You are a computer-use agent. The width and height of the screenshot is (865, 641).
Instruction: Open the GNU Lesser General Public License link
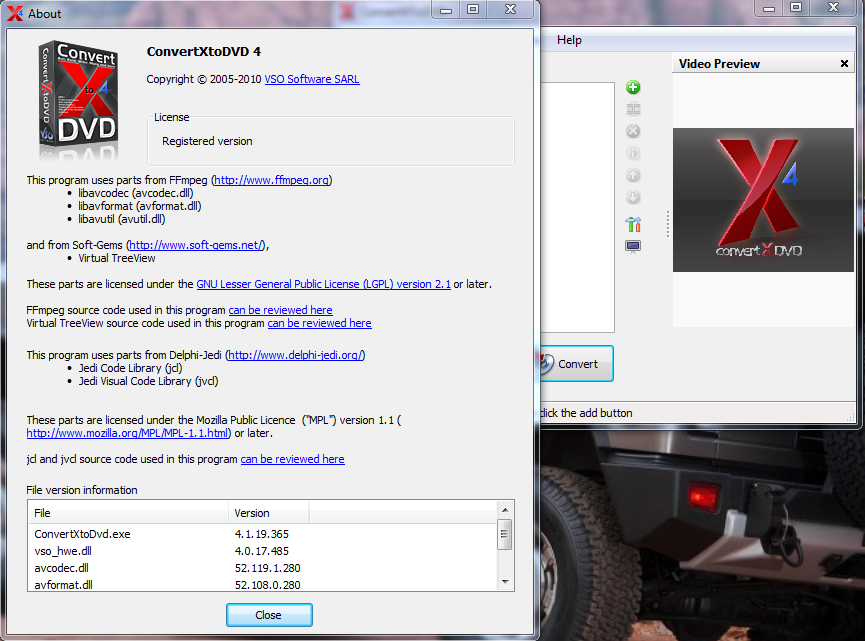(x=323, y=284)
